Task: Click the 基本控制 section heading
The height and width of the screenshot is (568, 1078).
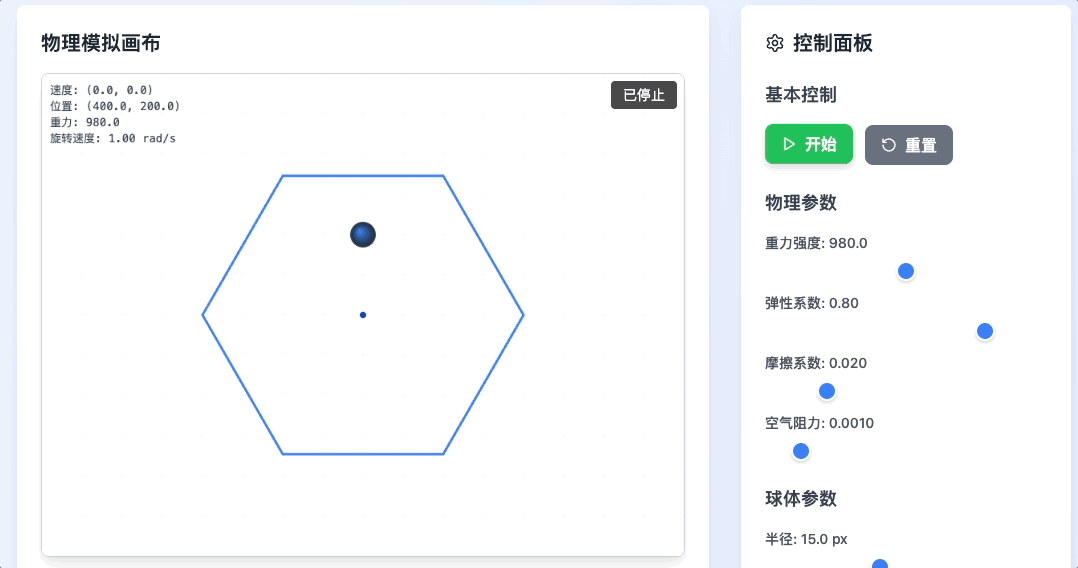Action: pyautogui.click(x=801, y=95)
